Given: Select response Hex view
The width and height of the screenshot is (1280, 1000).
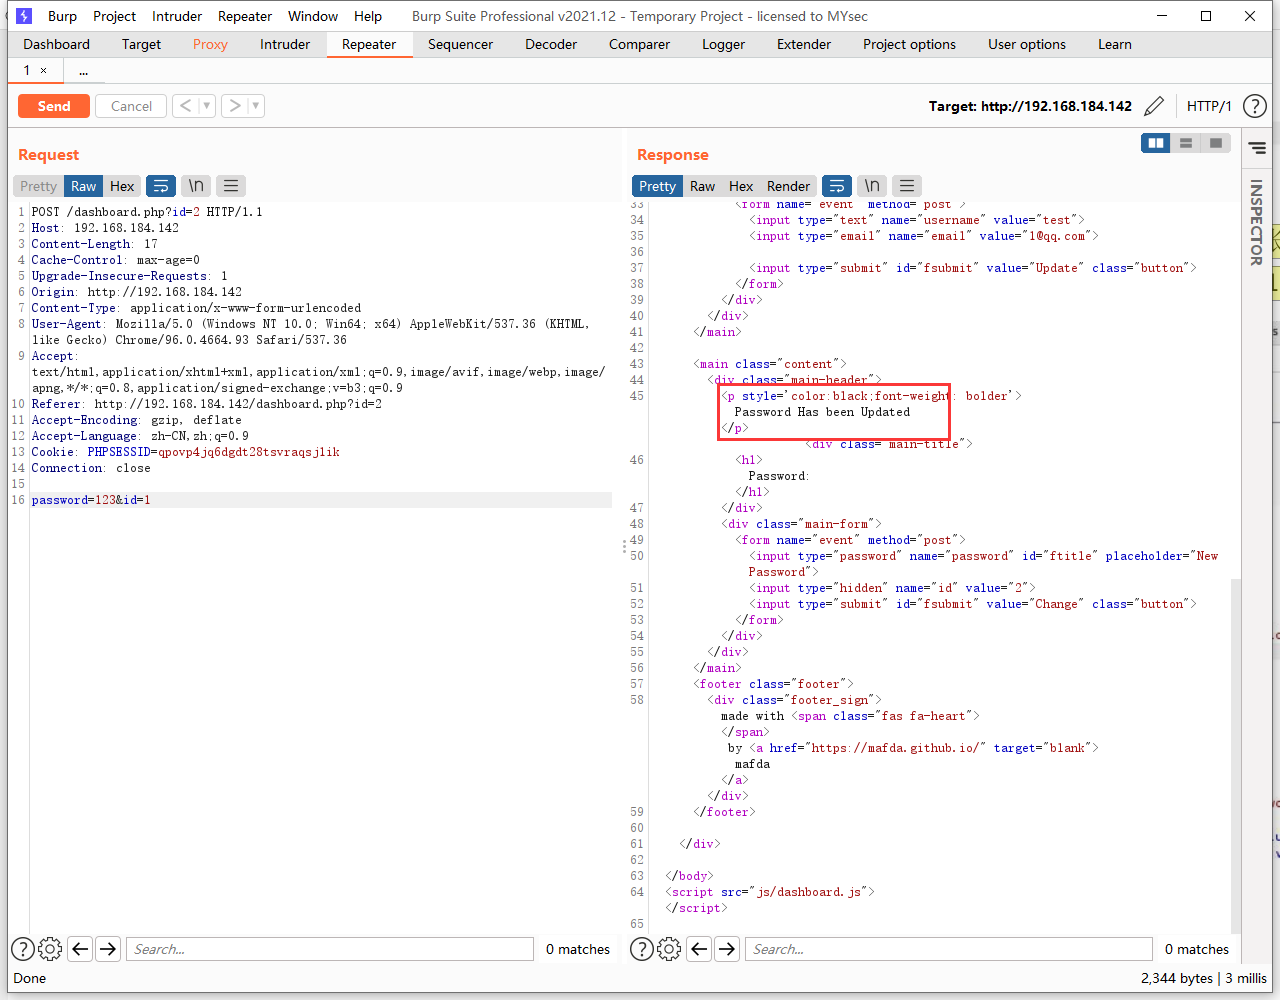Looking at the screenshot, I should point(741,186).
